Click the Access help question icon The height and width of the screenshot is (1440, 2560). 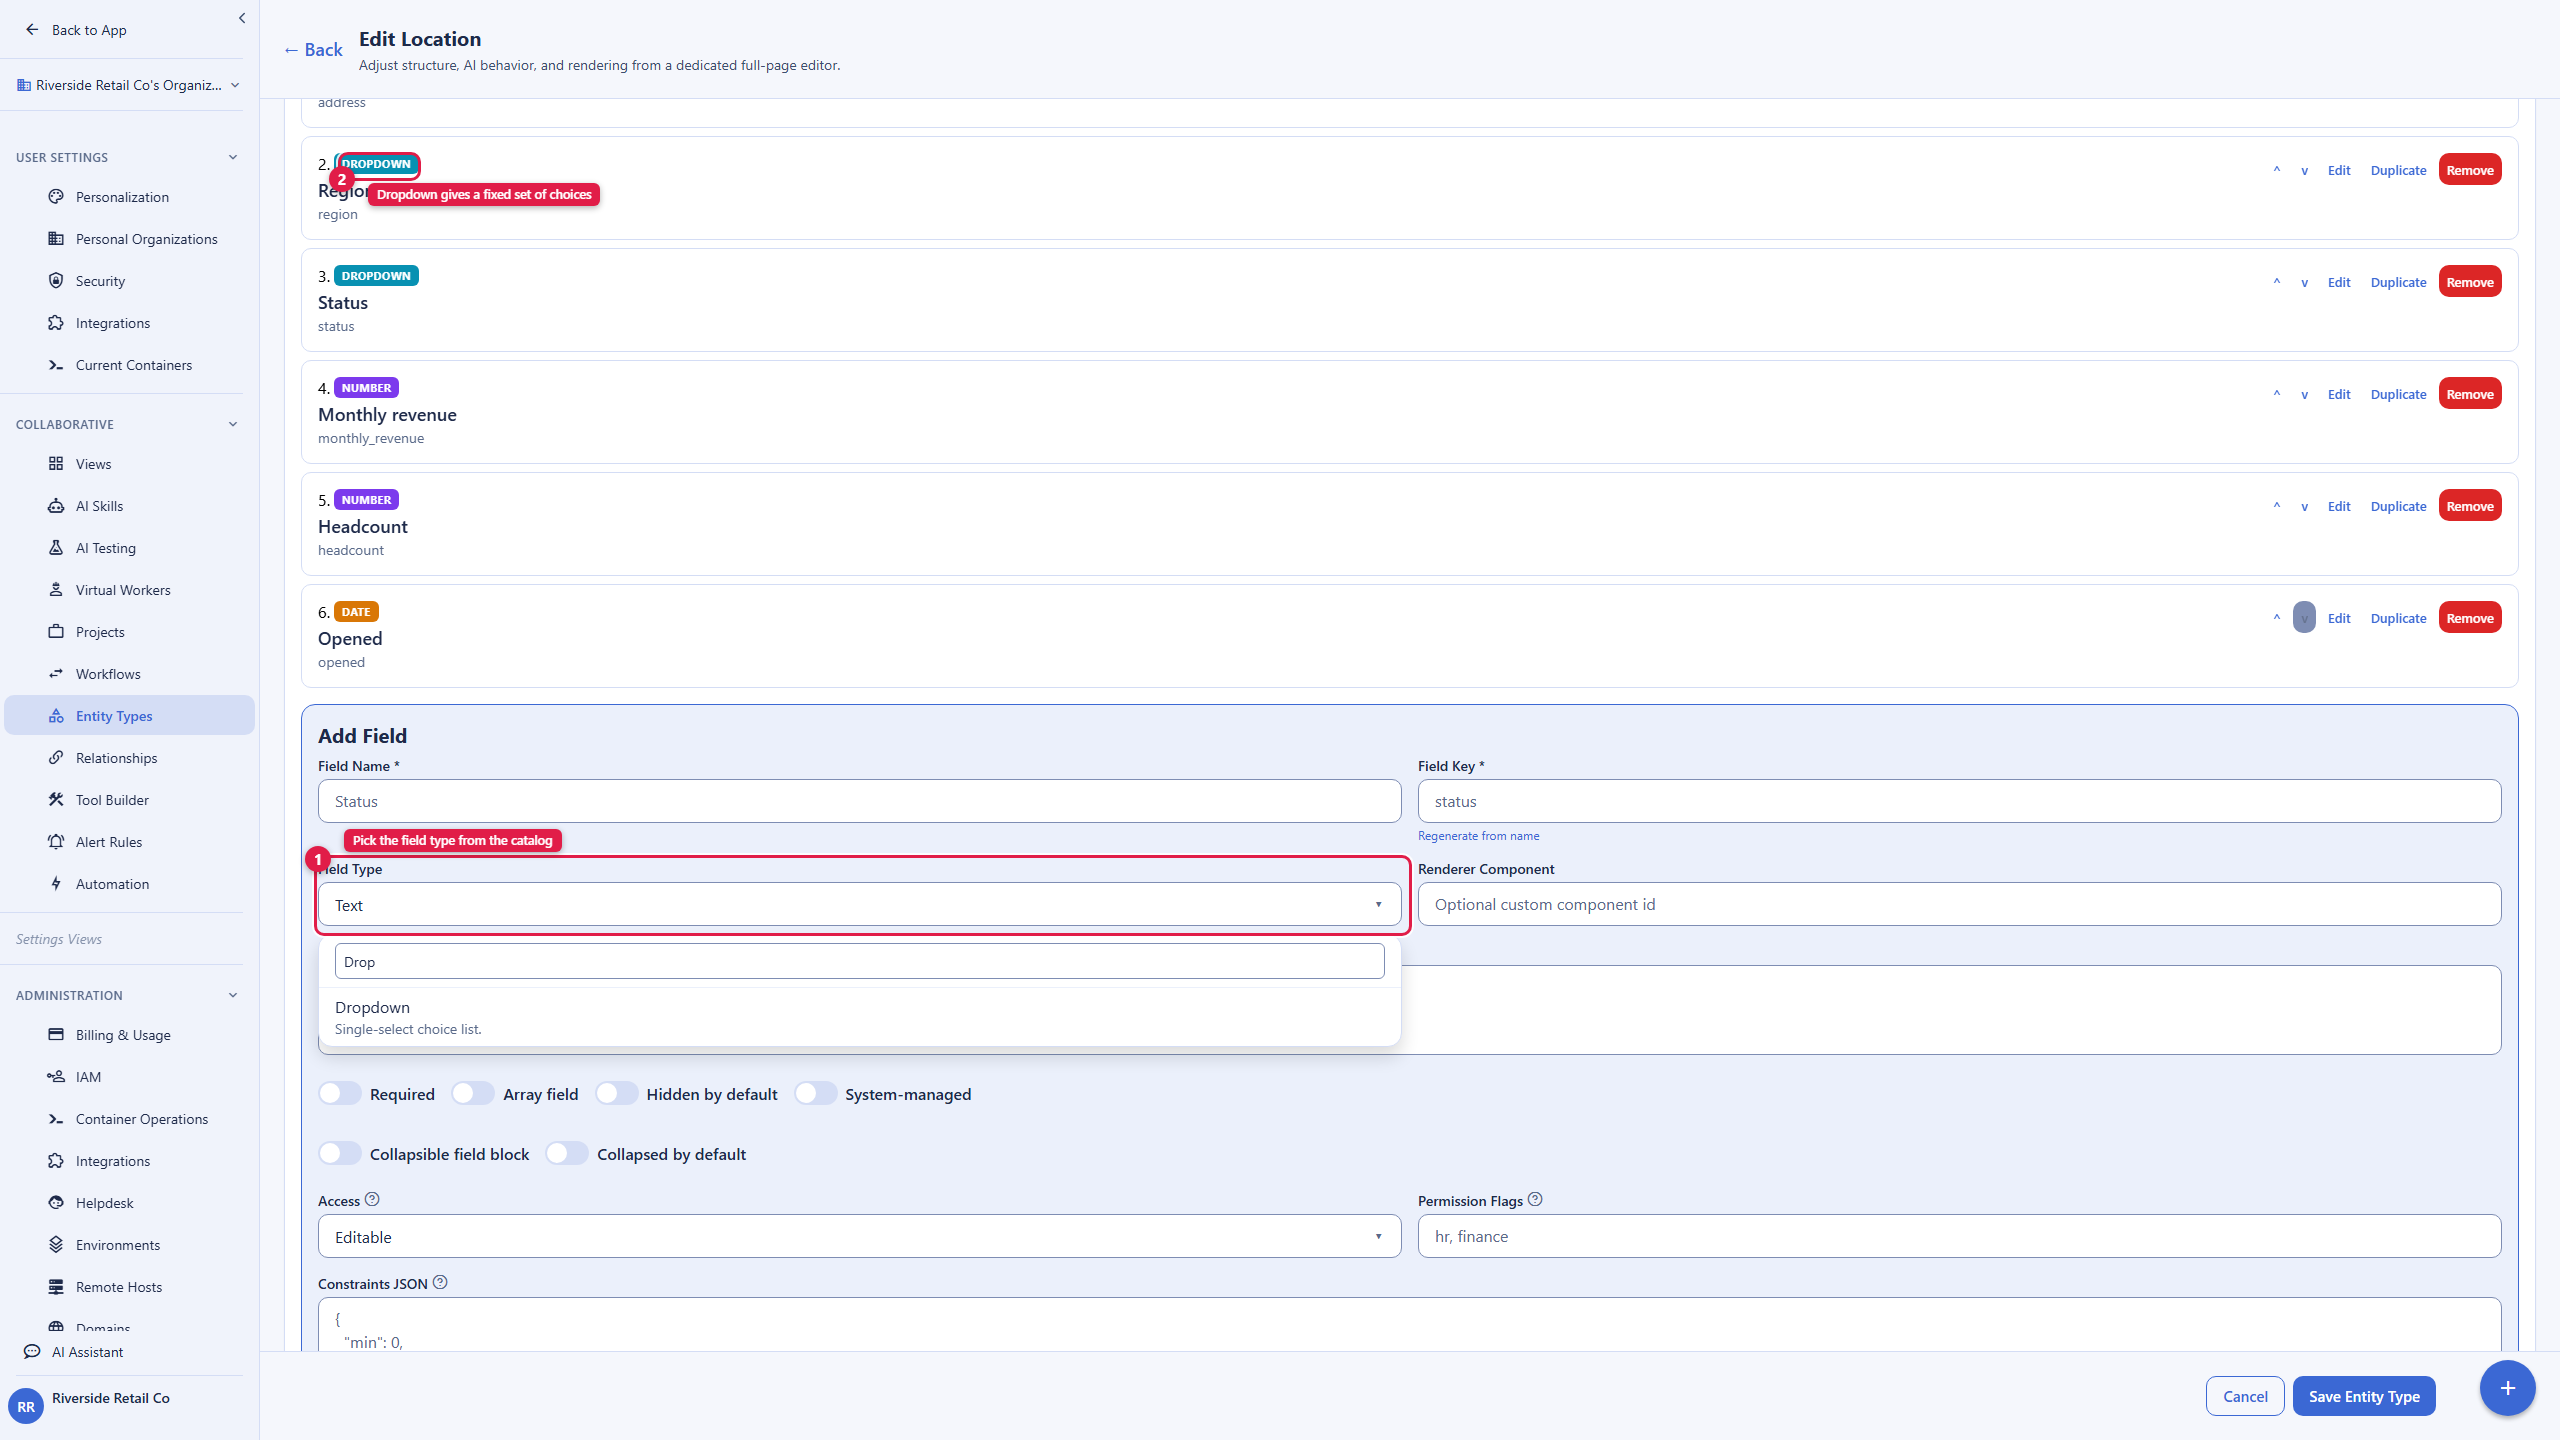point(372,1199)
